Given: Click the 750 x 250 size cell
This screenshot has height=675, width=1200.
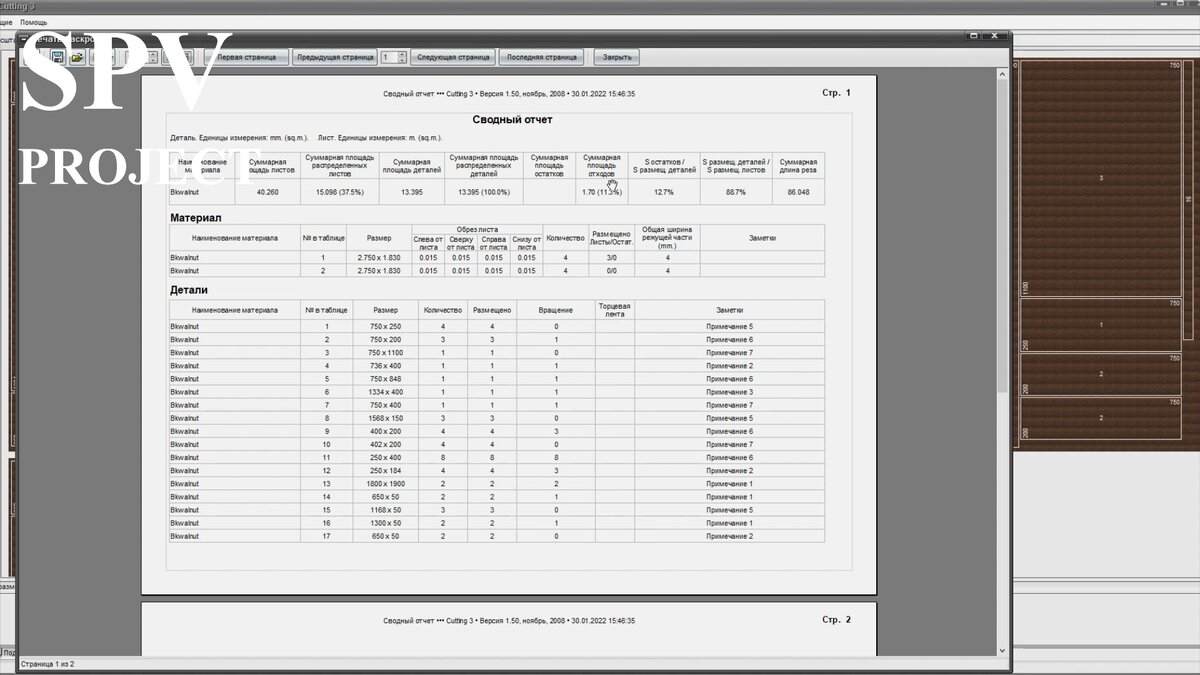Looking at the screenshot, I should pos(384,327).
